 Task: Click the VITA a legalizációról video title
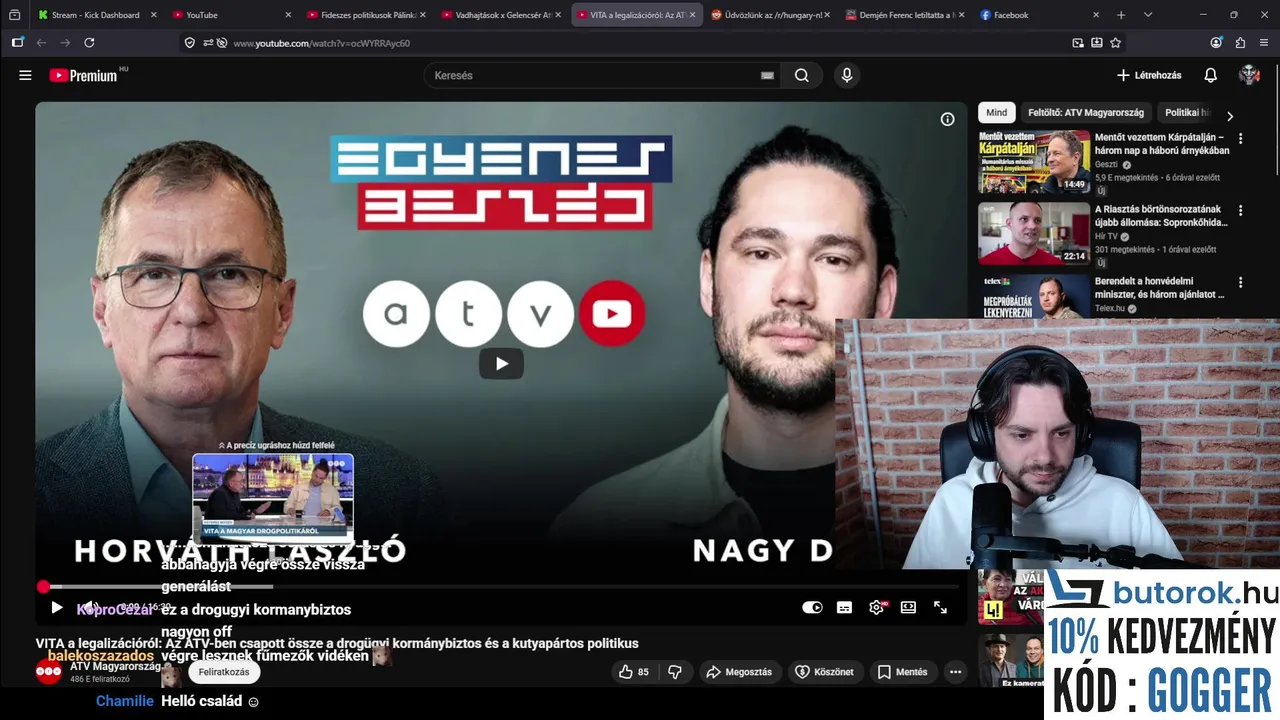(337, 643)
